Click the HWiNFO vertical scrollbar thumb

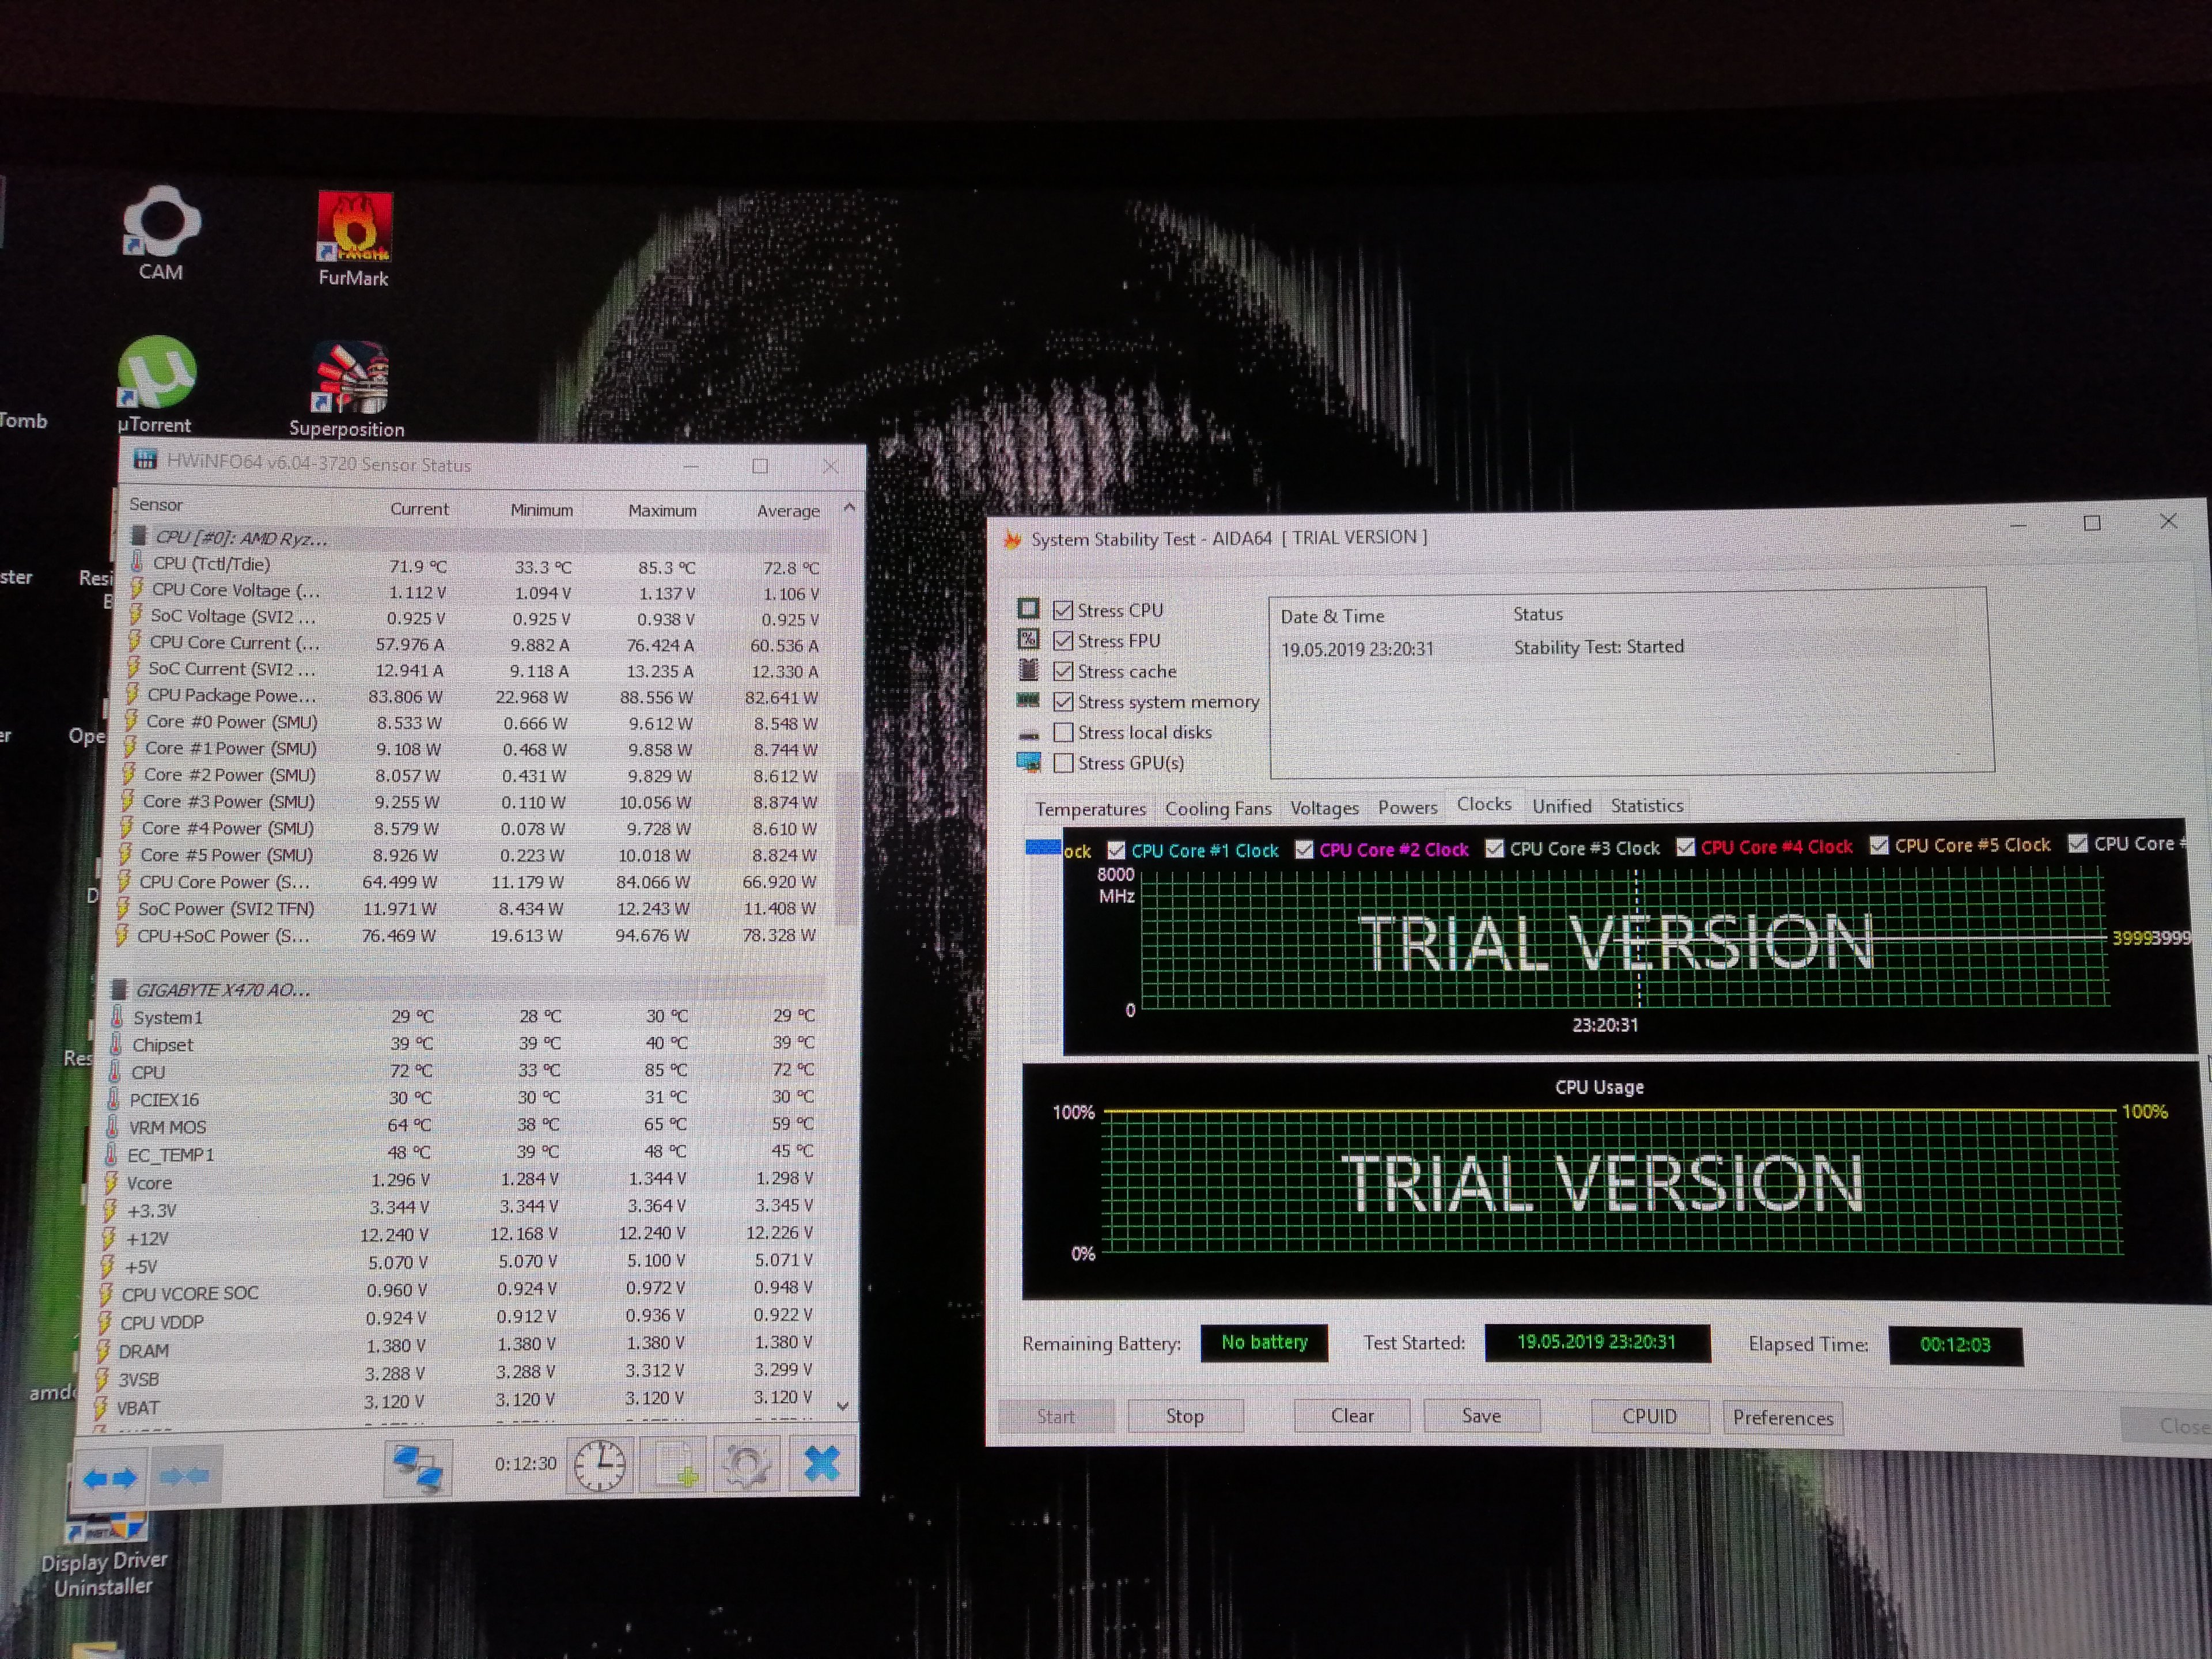(x=846, y=848)
